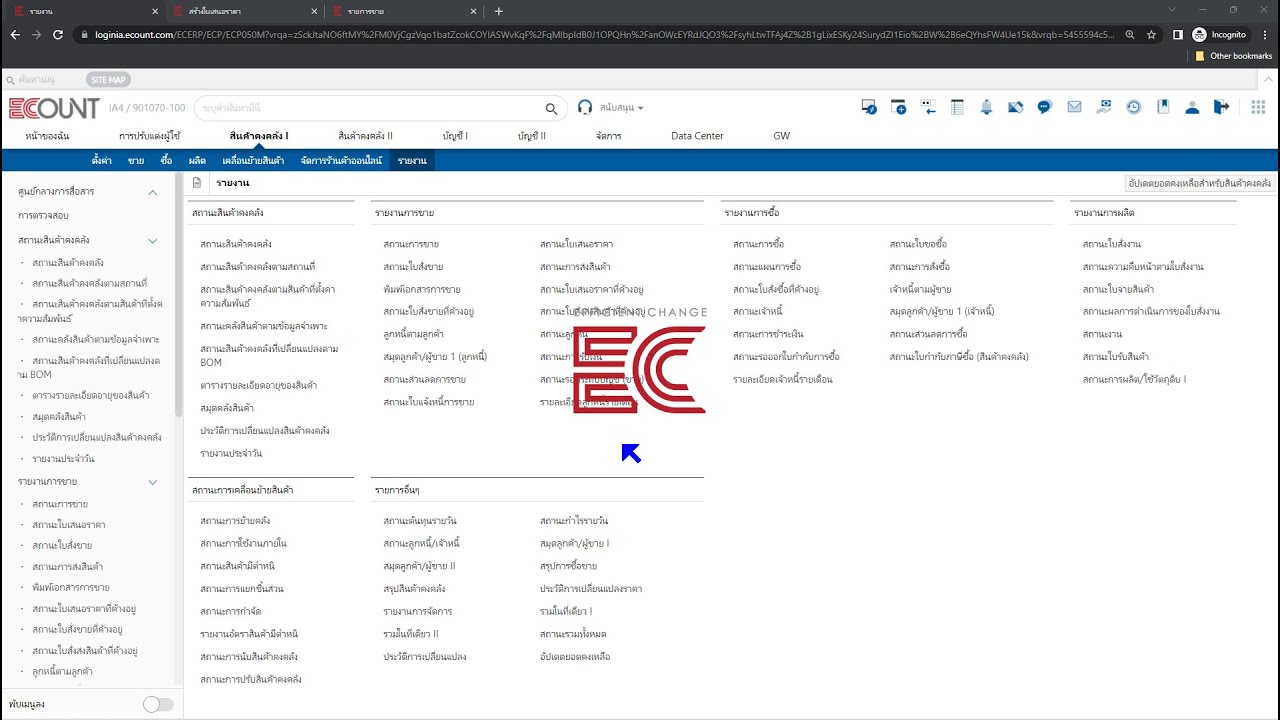Open การปรับแต่งผู้ใช้ main menu
Viewport: 1280px width, 720px height.
point(149,136)
